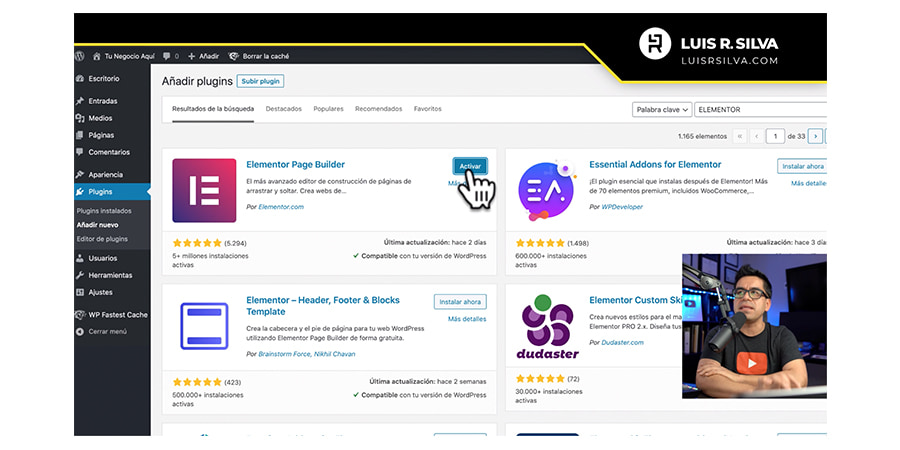Install Elementor Header, Footer & Blocks now
This screenshot has height=450, width=900.
click(x=460, y=302)
